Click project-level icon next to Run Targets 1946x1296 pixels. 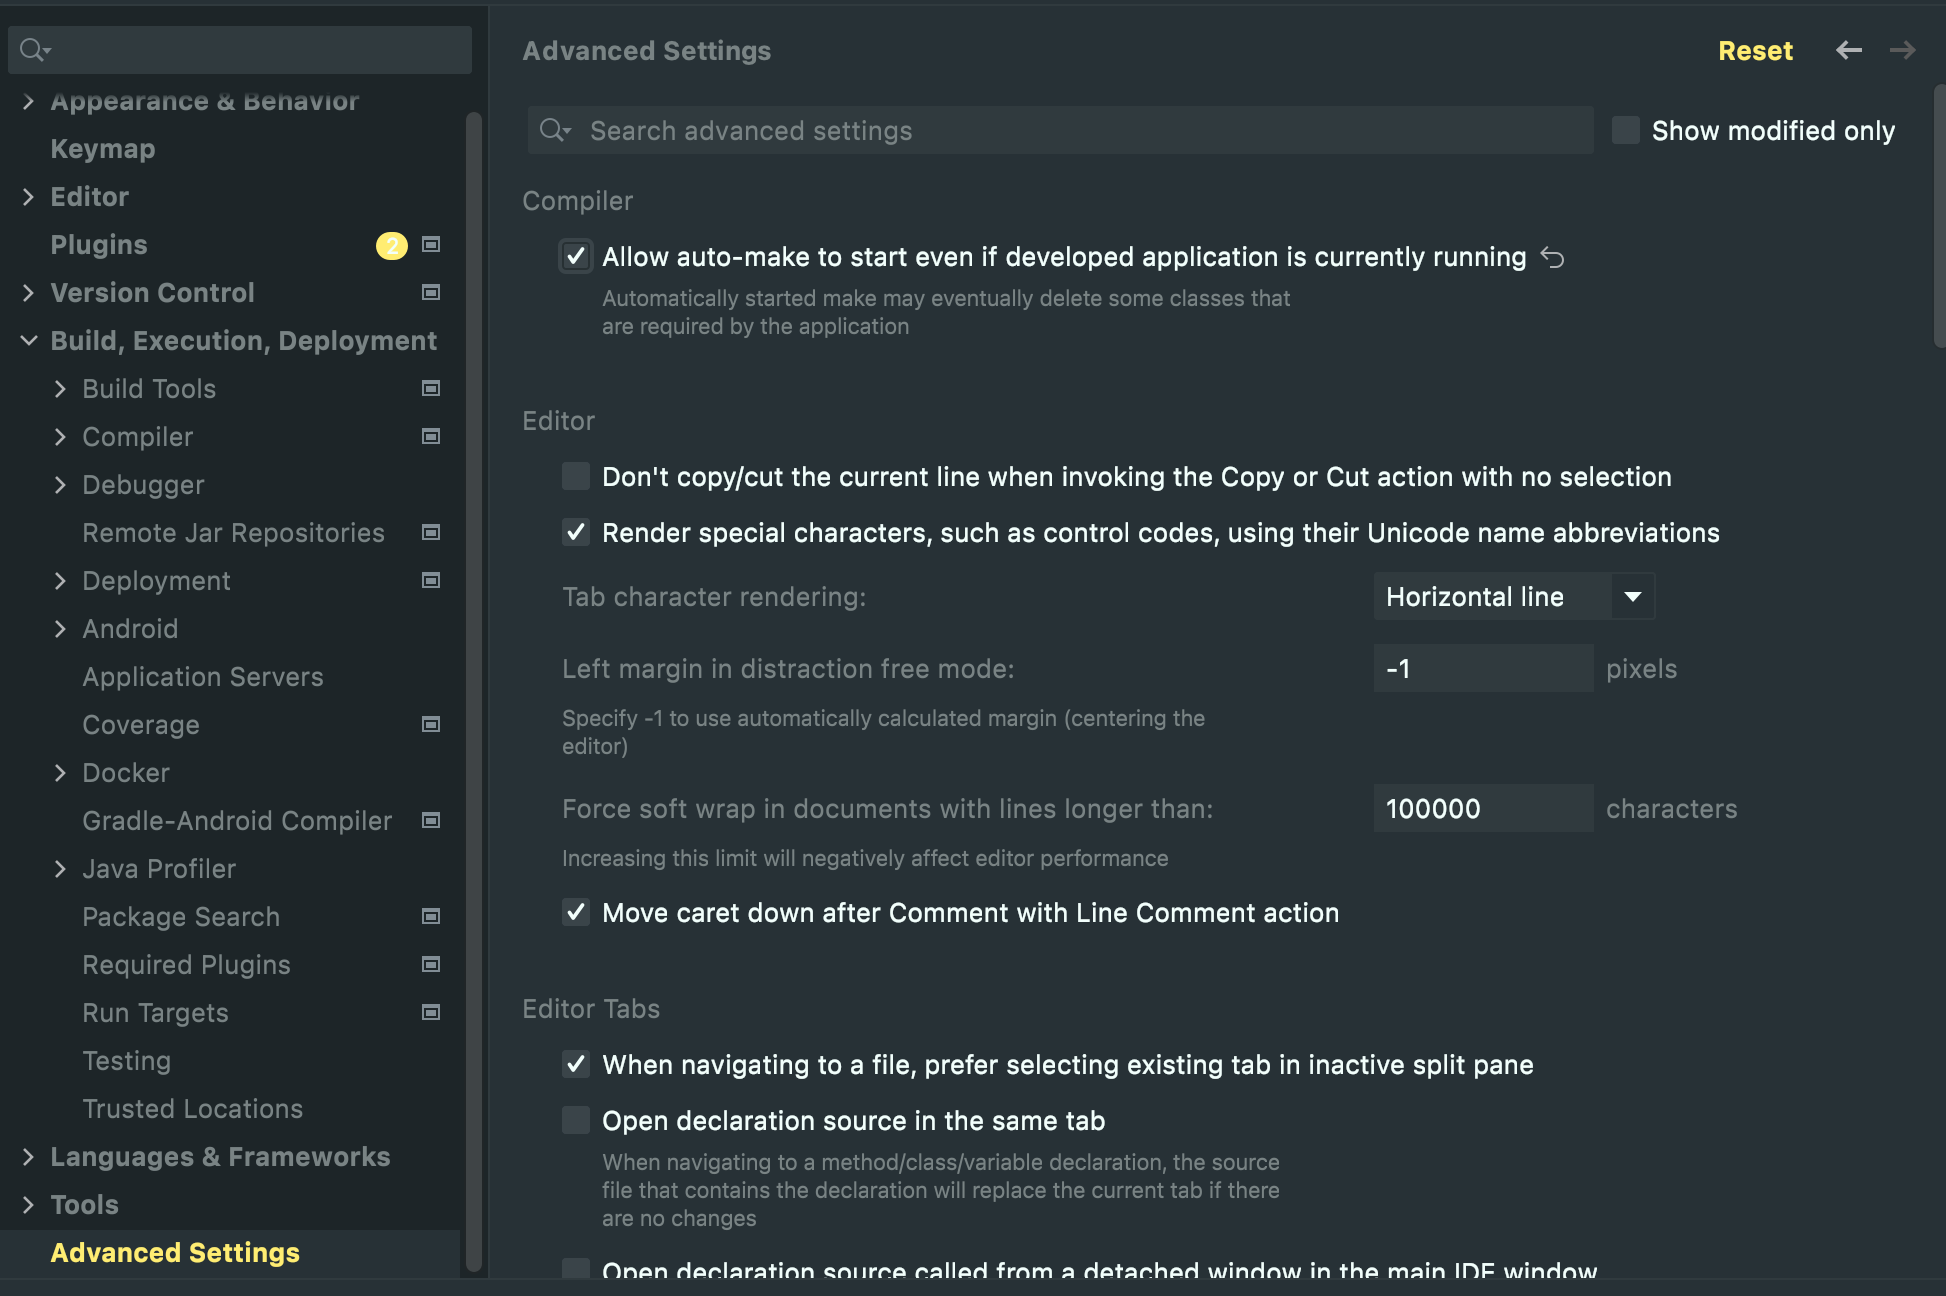(431, 1012)
